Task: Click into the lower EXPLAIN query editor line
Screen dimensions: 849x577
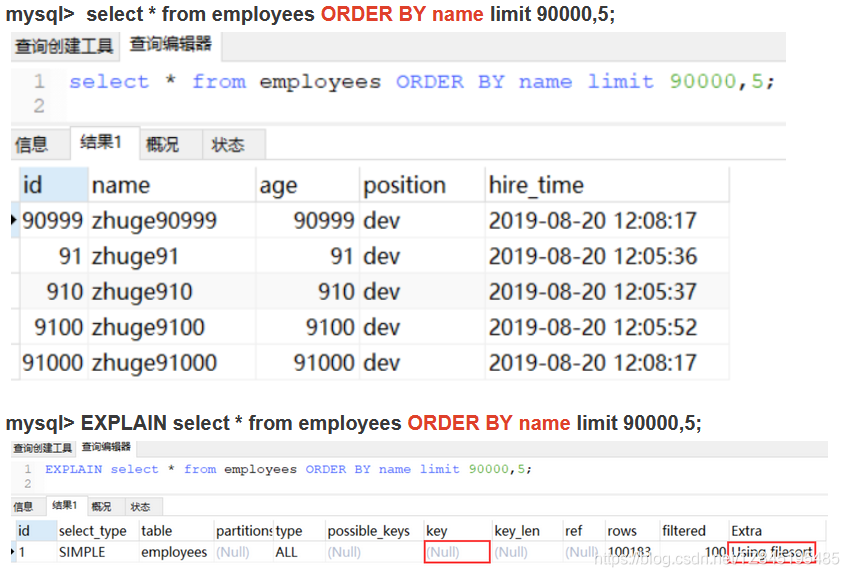Action: click(288, 469)
